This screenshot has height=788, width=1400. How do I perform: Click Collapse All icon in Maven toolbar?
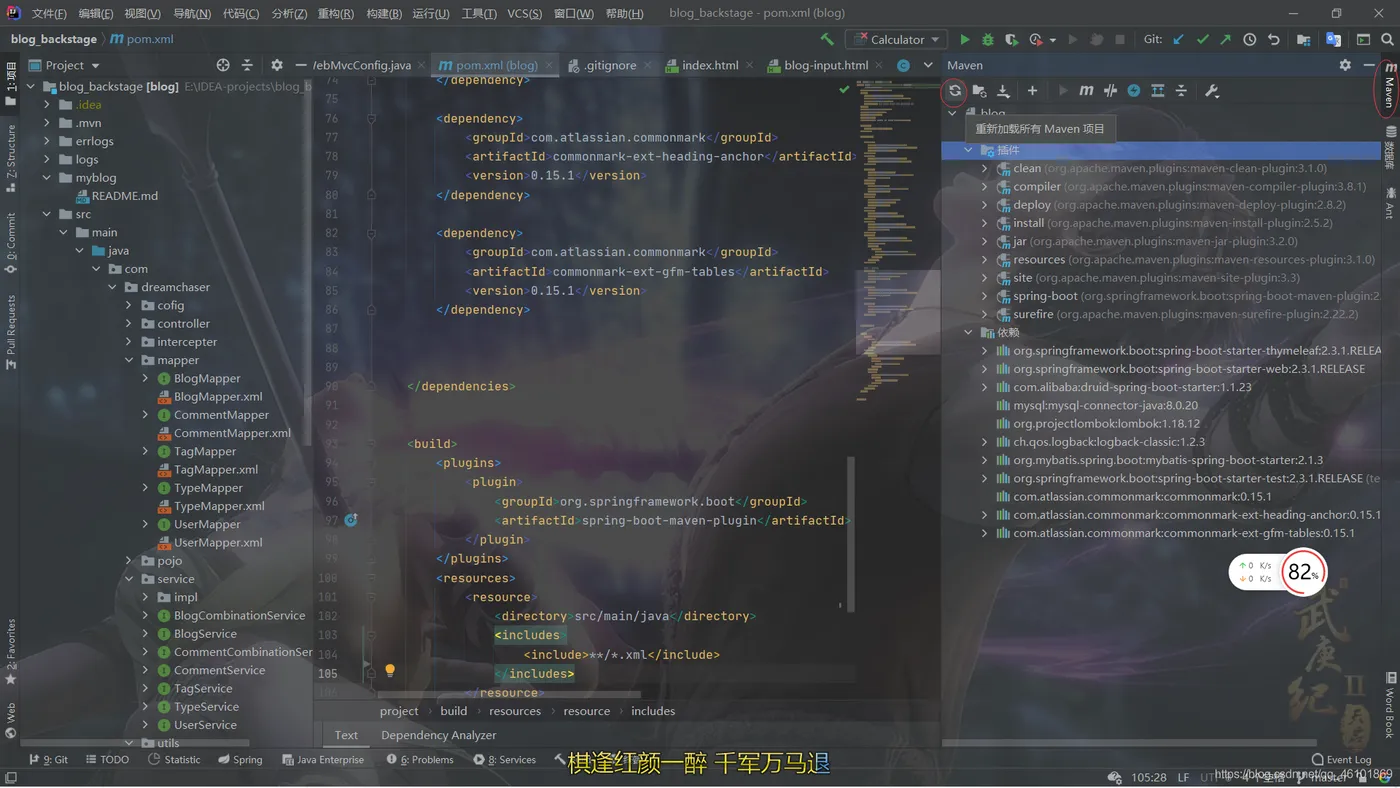(x=1181, y=91)
